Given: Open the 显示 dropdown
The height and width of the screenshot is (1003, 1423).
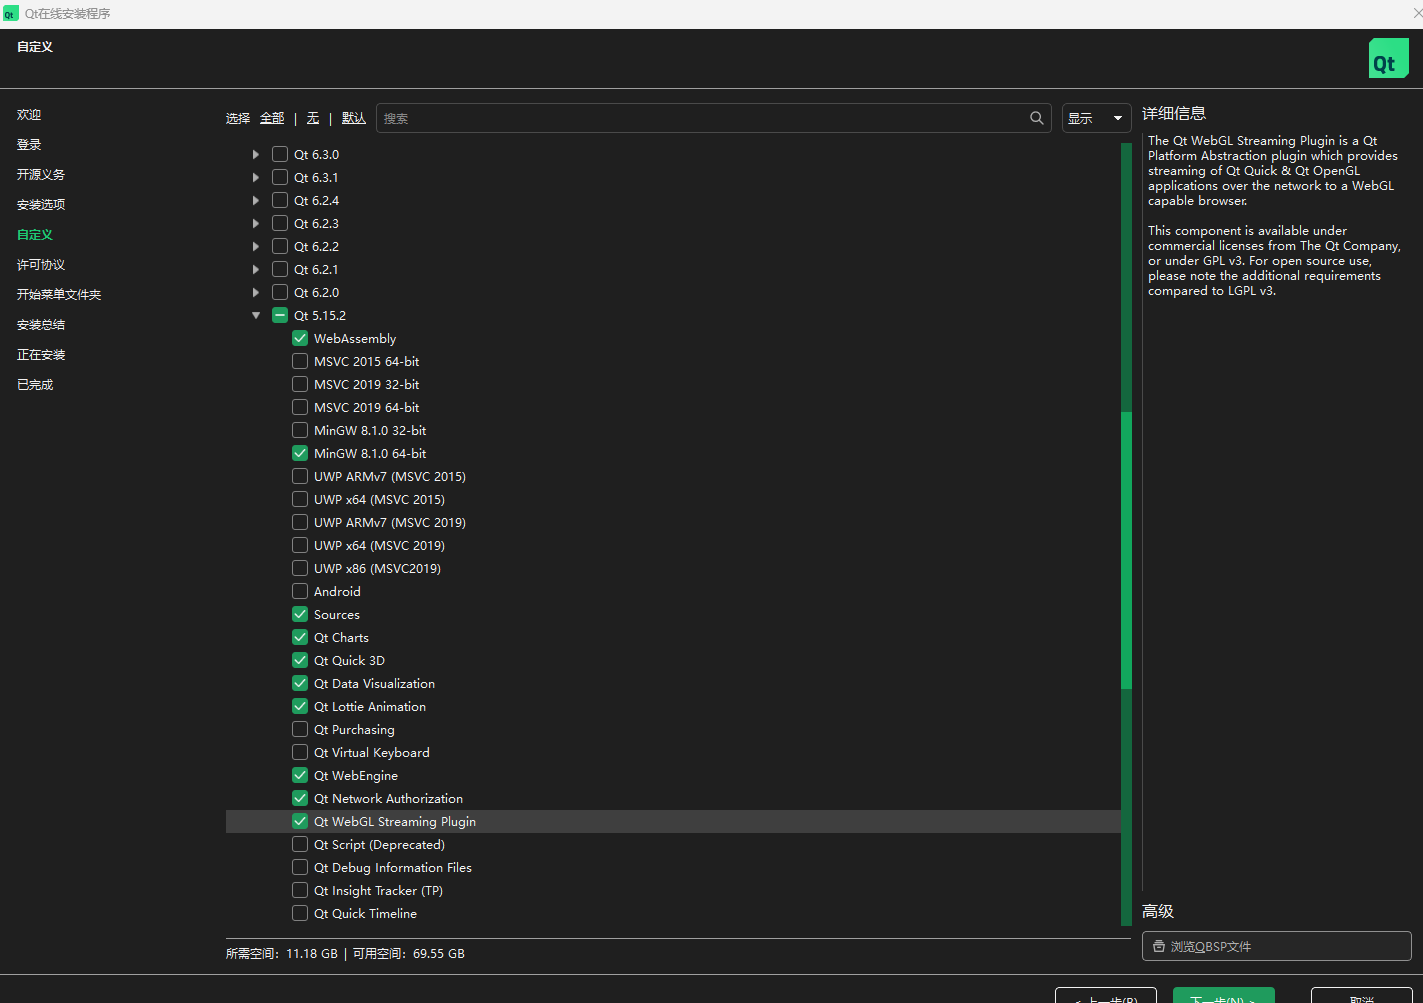Looking at the screenshot, I should pos(1096,118).
